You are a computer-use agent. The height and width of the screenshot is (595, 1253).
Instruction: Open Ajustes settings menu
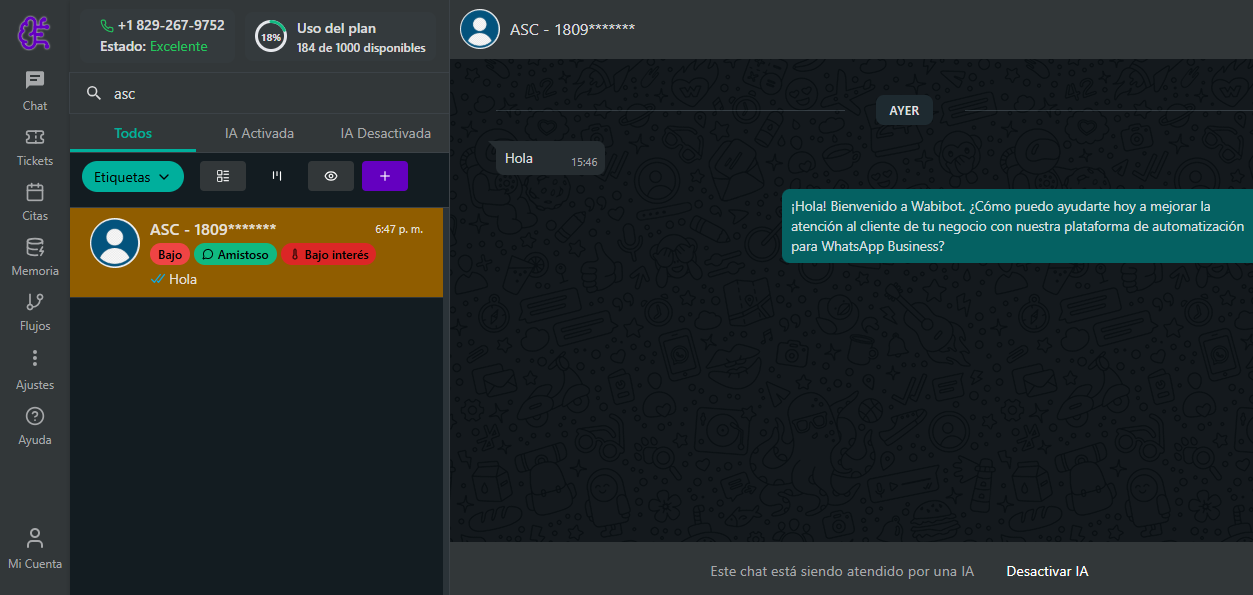tap(35, 369)
